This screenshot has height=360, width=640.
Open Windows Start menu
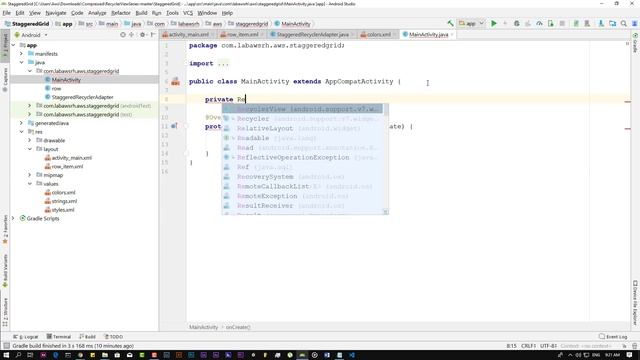coord(6,355)
